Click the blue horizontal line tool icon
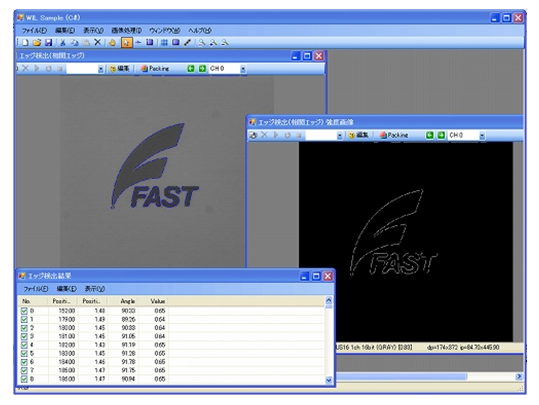Viewport: 539px width, 405px height. [x=138, y=43]
